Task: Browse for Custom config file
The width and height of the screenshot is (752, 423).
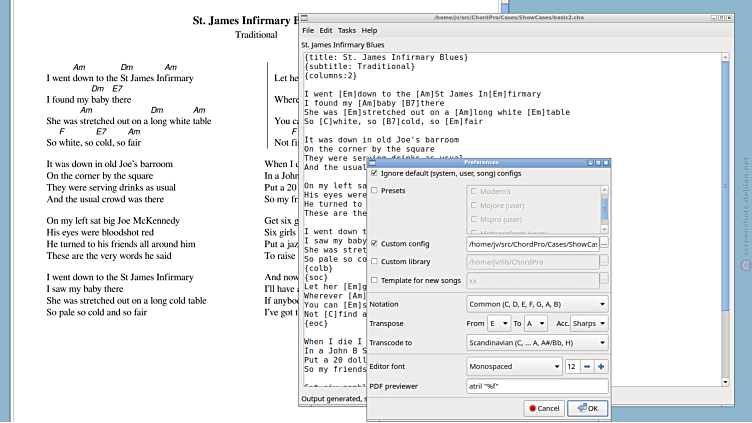Action: 604,244
